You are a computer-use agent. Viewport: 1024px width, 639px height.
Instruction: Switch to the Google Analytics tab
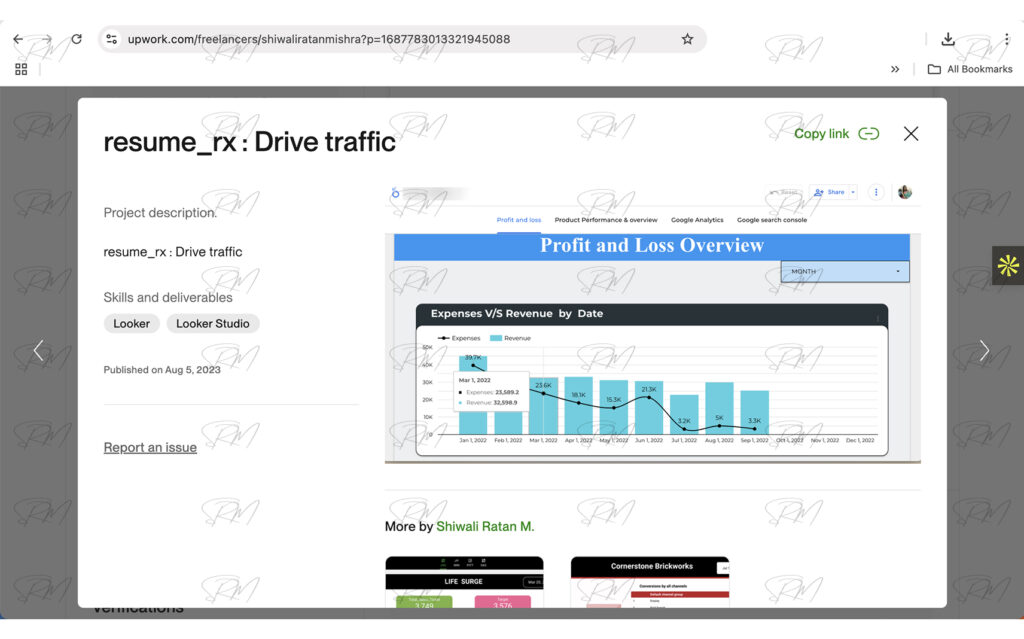[x=697, y=220]
